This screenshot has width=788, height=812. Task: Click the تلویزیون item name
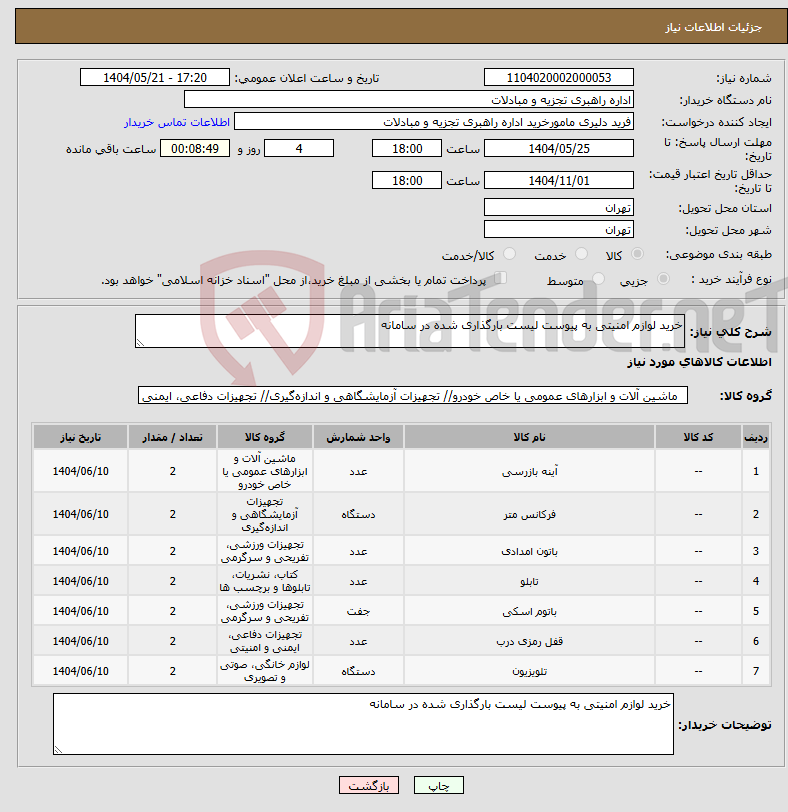pyautogui.click(x=529, y=672)
